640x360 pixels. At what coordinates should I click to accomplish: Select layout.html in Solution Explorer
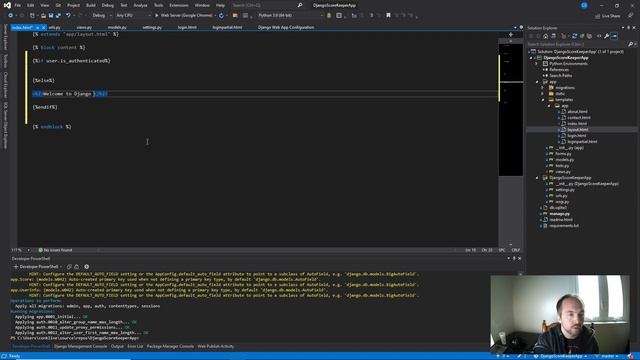click(578, 129)
